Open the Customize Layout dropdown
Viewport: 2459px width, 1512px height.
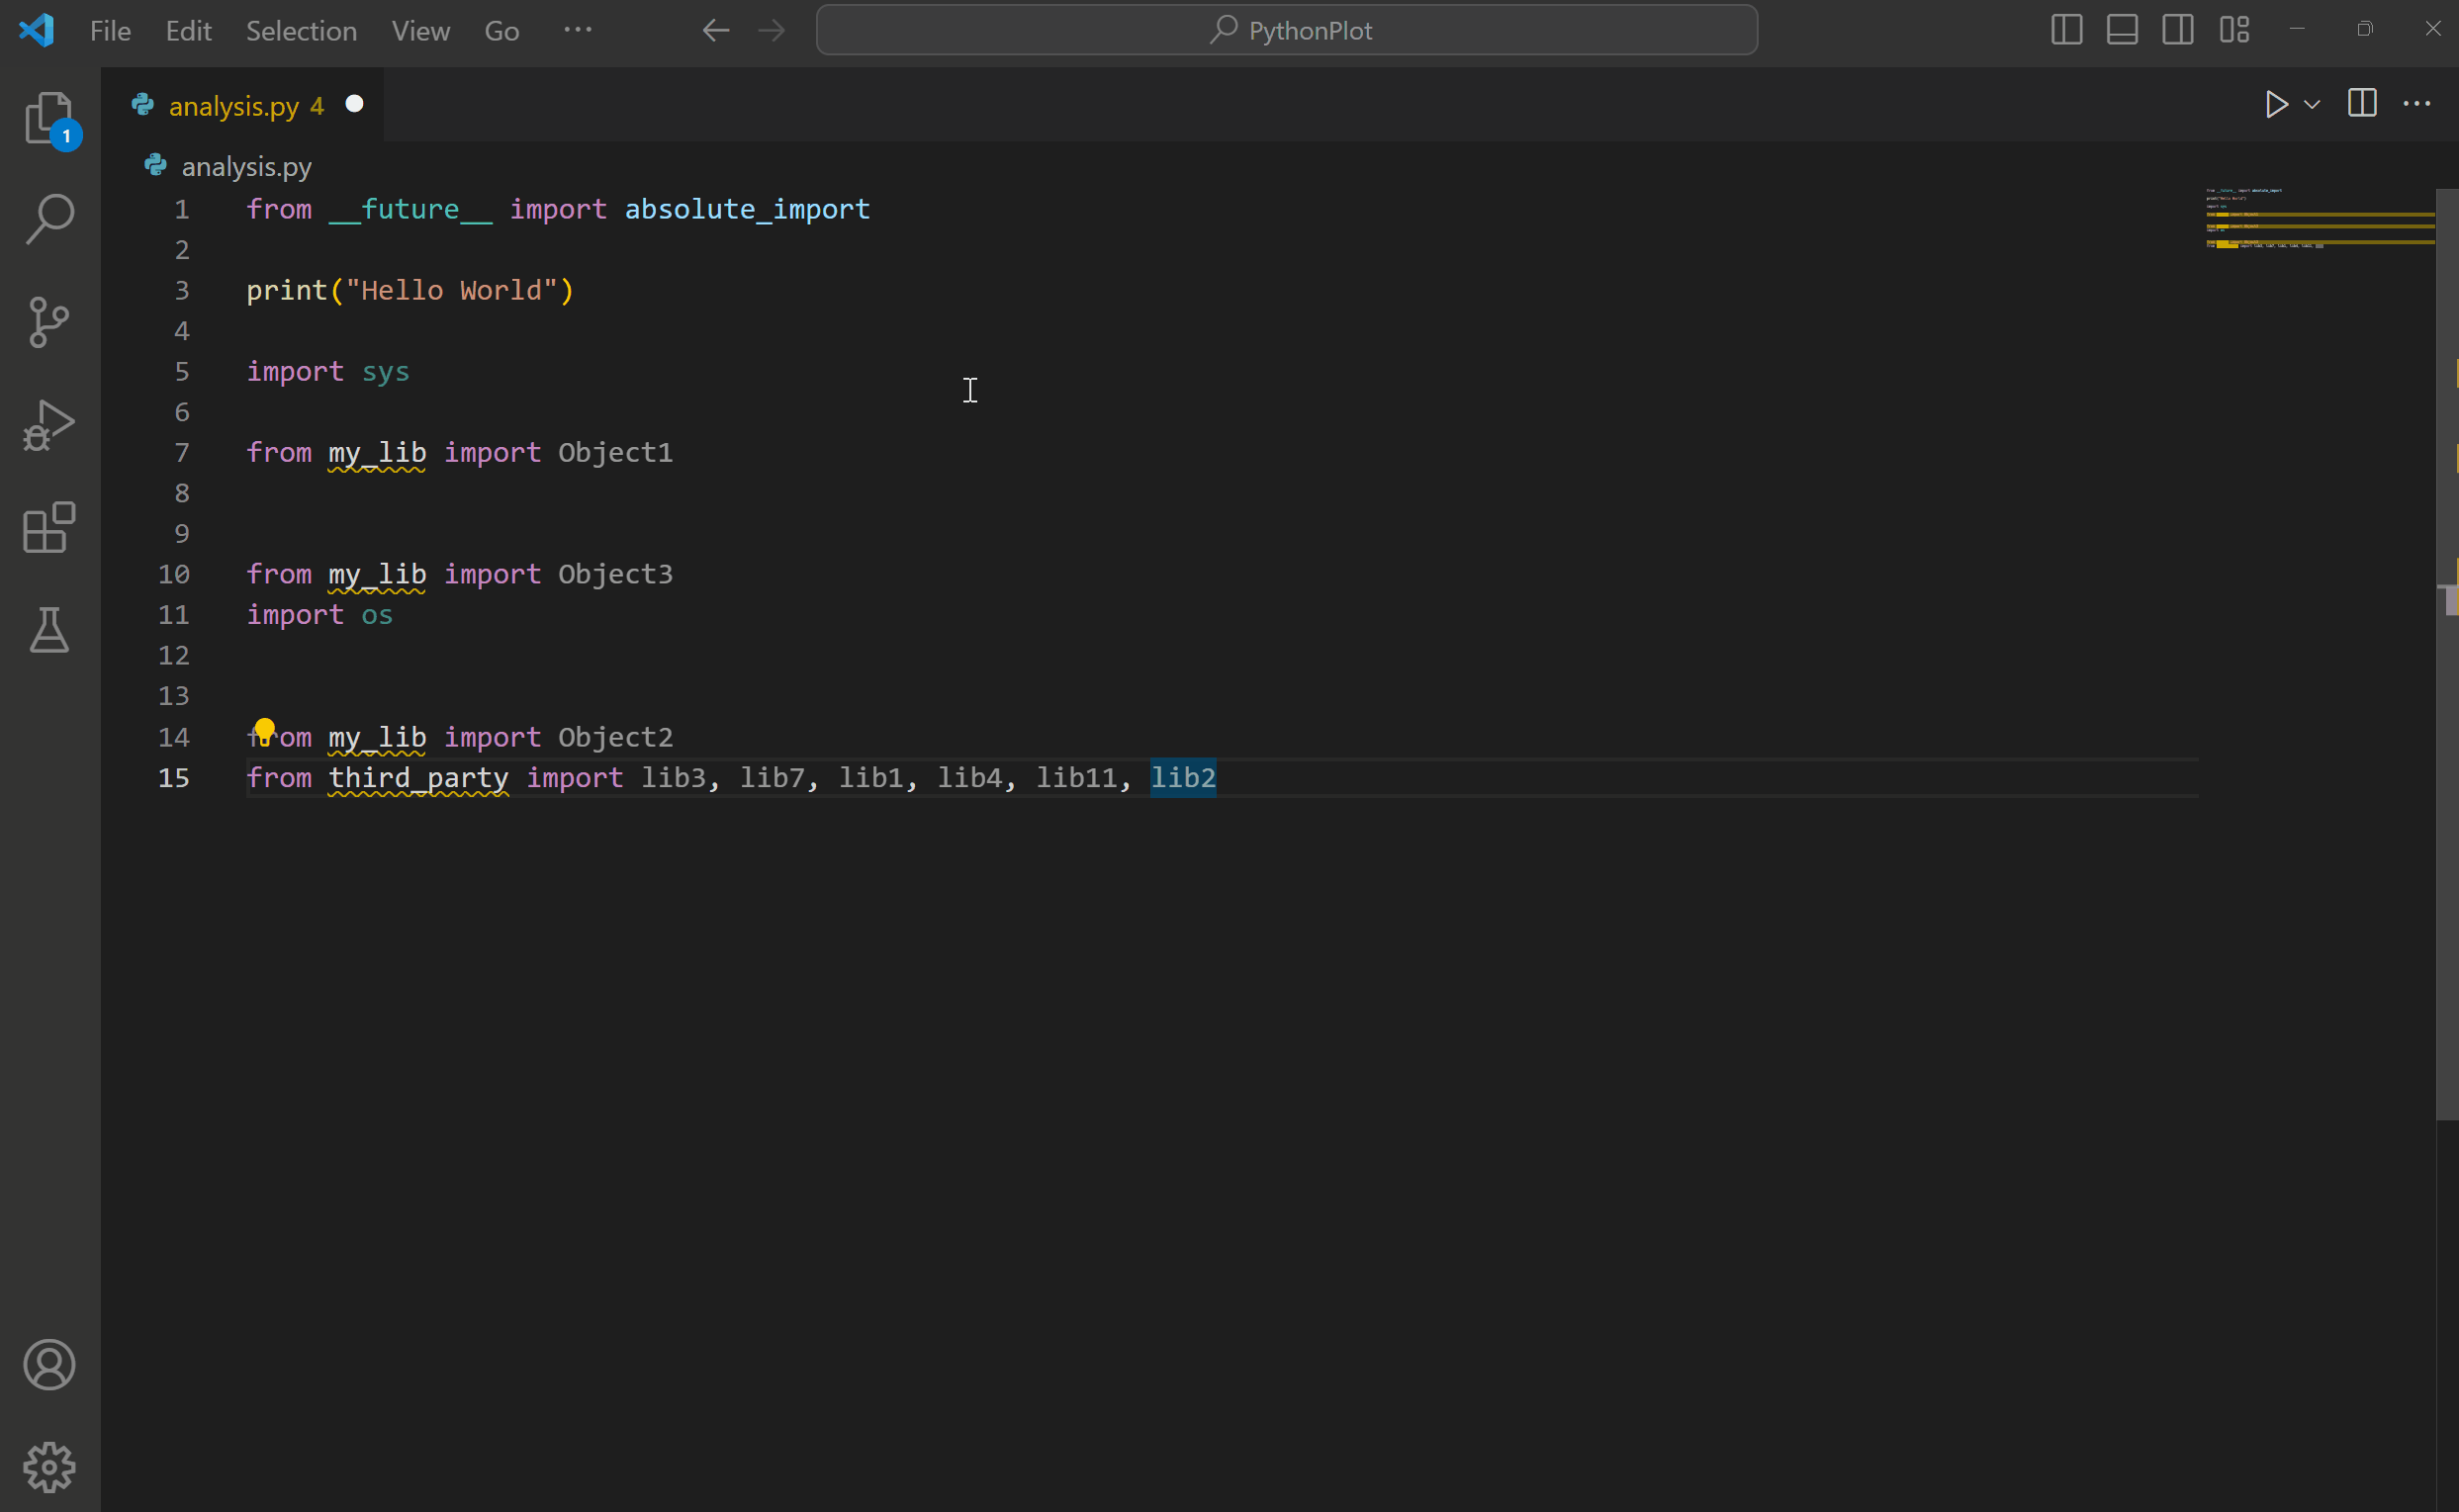[2235, 30]
